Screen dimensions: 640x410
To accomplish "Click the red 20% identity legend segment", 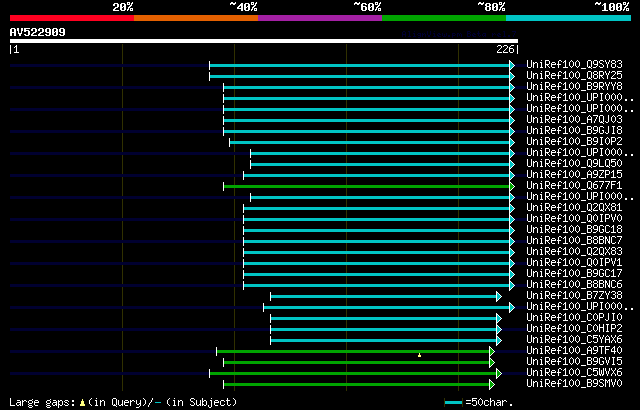I will pyautogui.click(x=72, y=18).
